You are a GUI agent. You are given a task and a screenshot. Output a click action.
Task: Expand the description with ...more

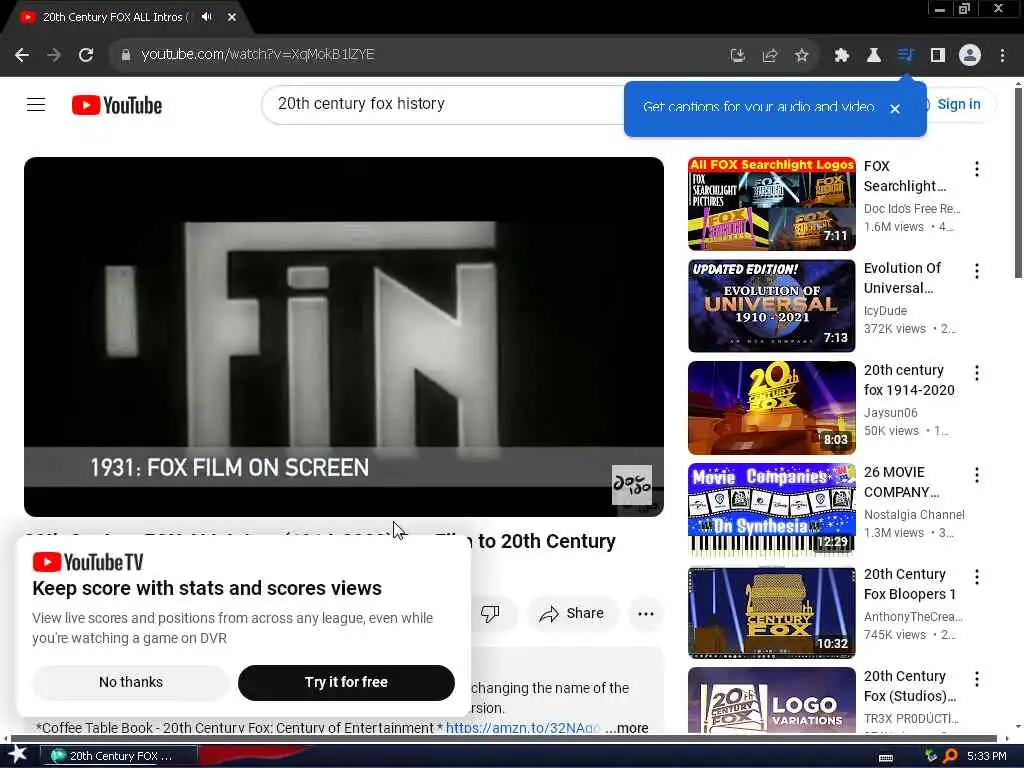click(x=627, y=728)
